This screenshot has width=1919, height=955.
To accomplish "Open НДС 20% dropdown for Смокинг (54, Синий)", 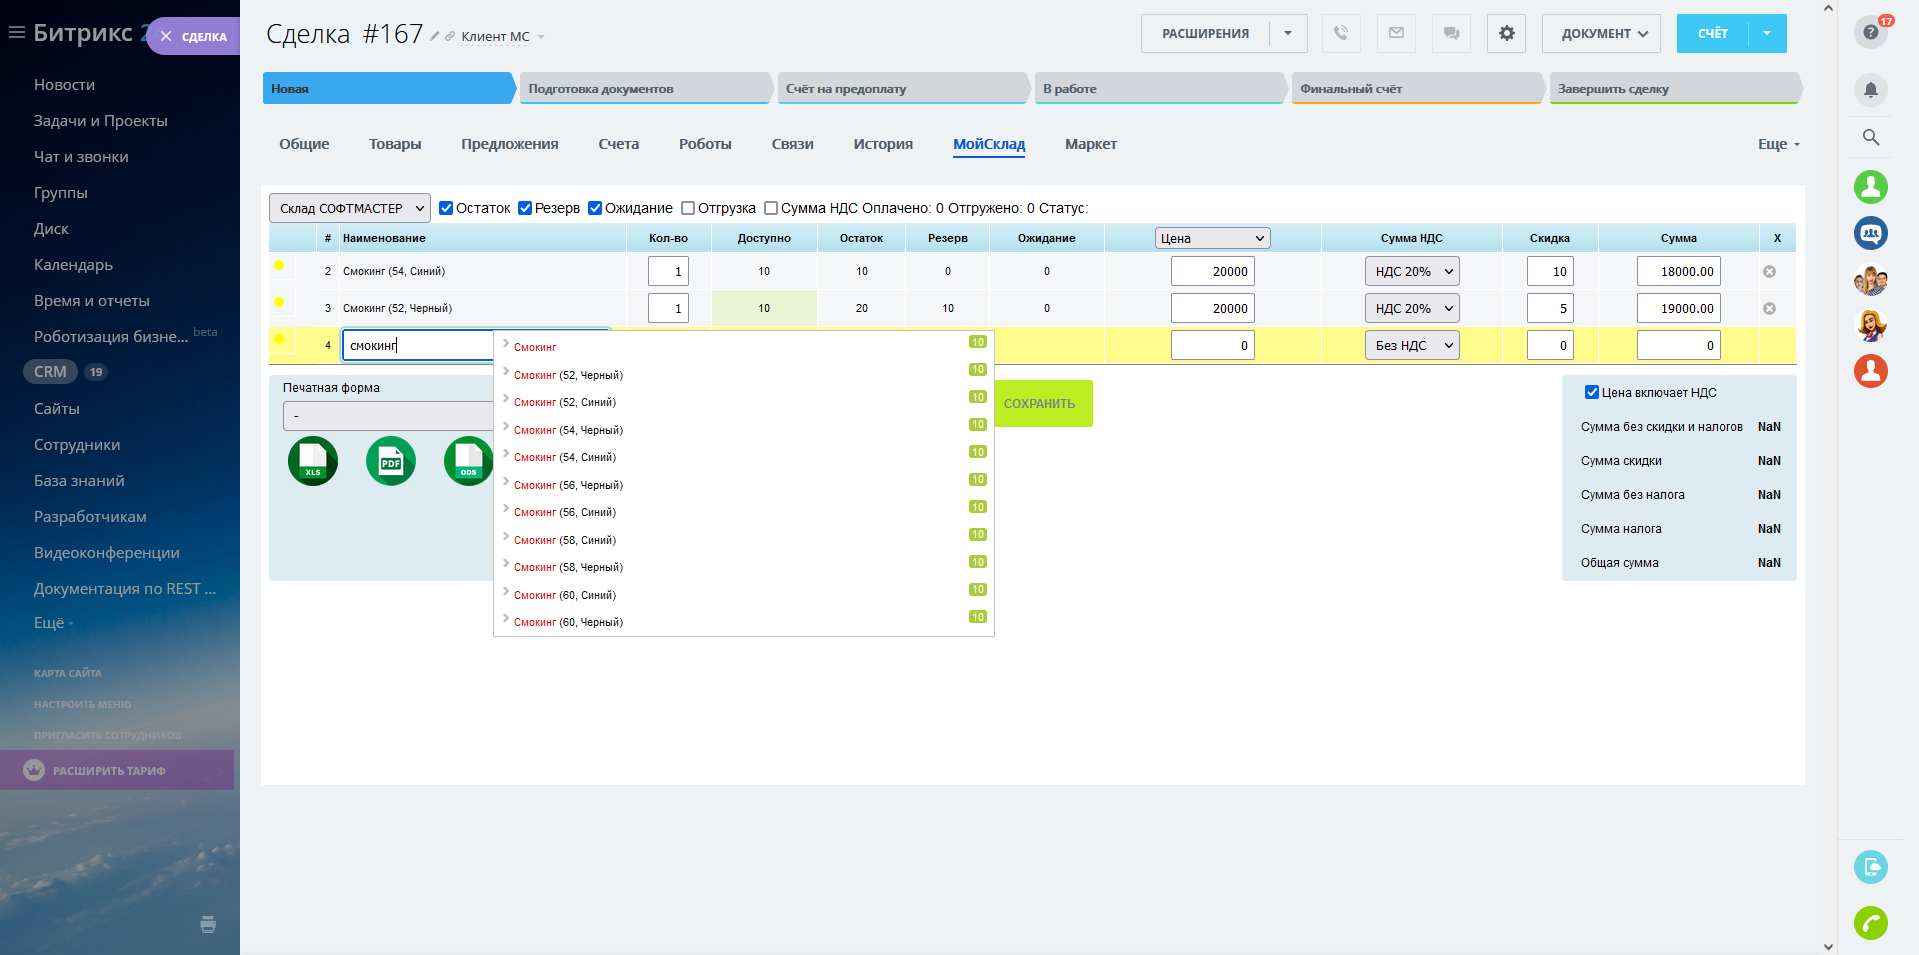I will click(1412, 271).
